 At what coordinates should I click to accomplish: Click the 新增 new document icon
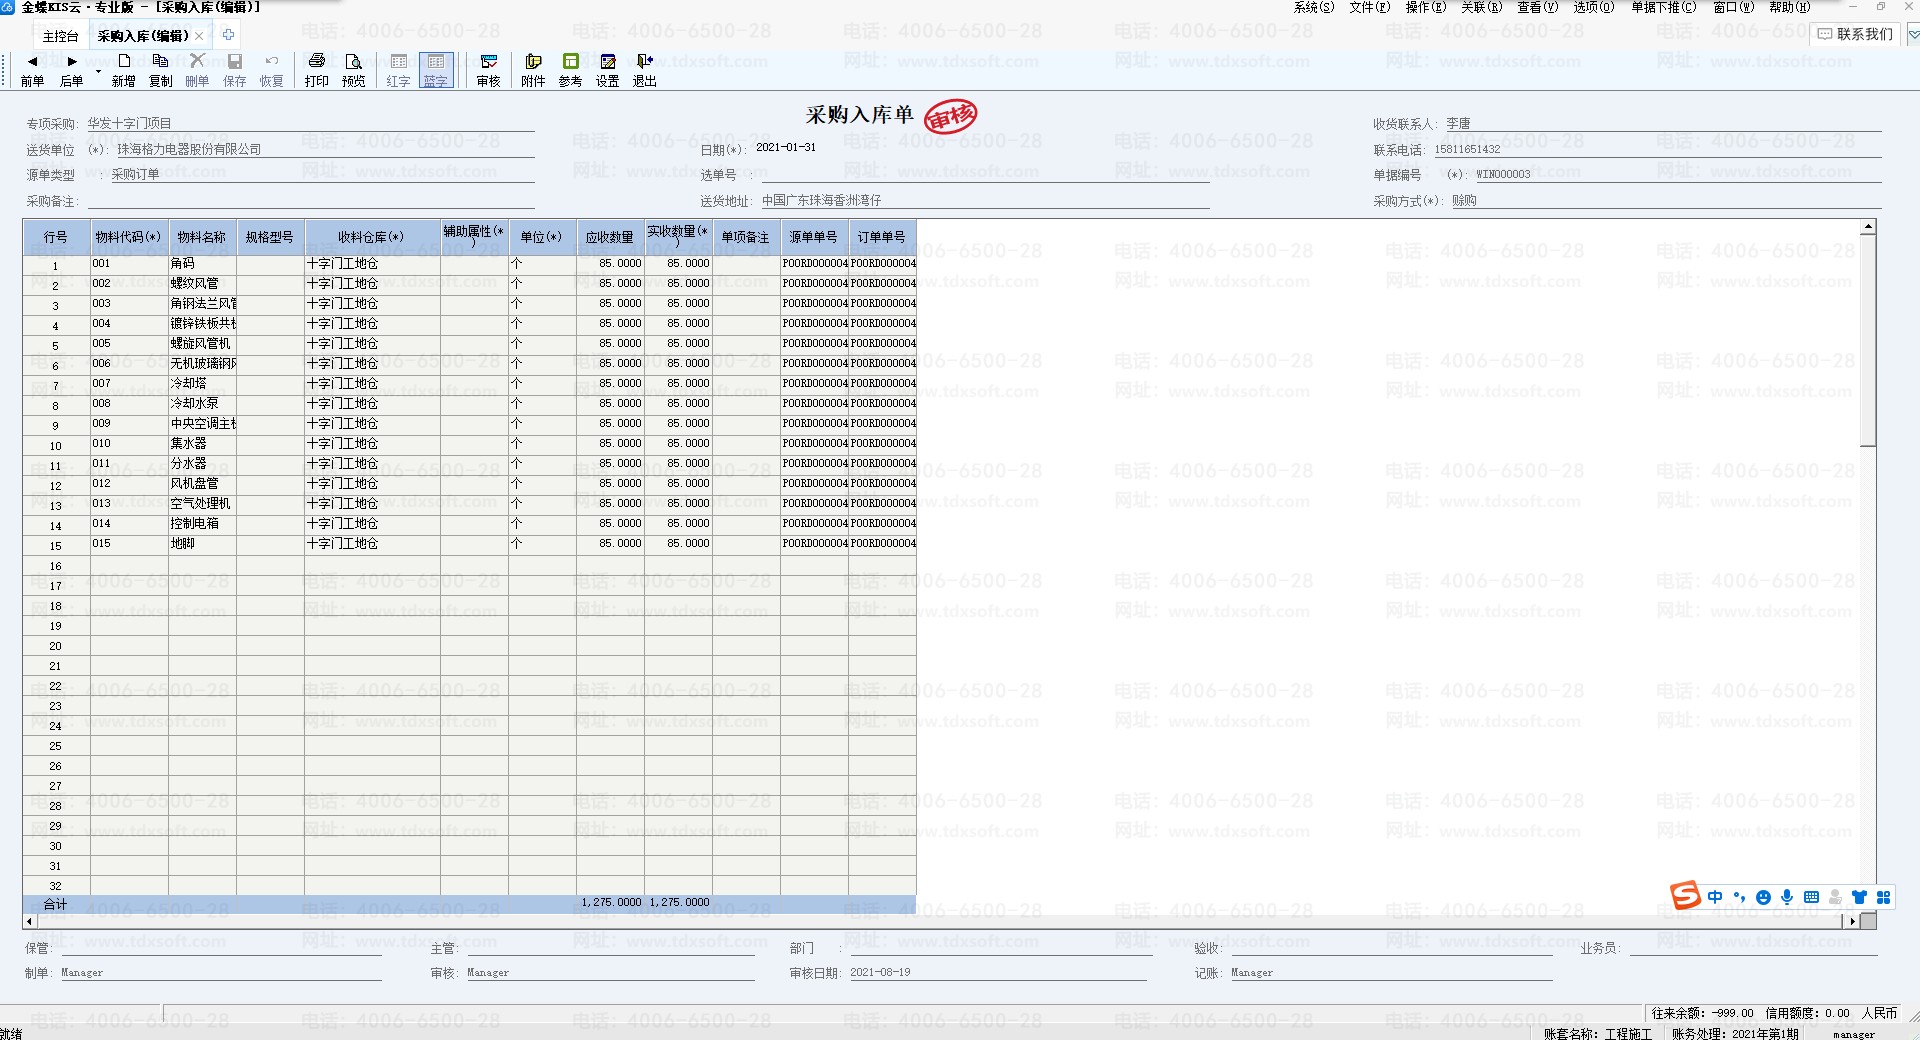click(124, 70)
